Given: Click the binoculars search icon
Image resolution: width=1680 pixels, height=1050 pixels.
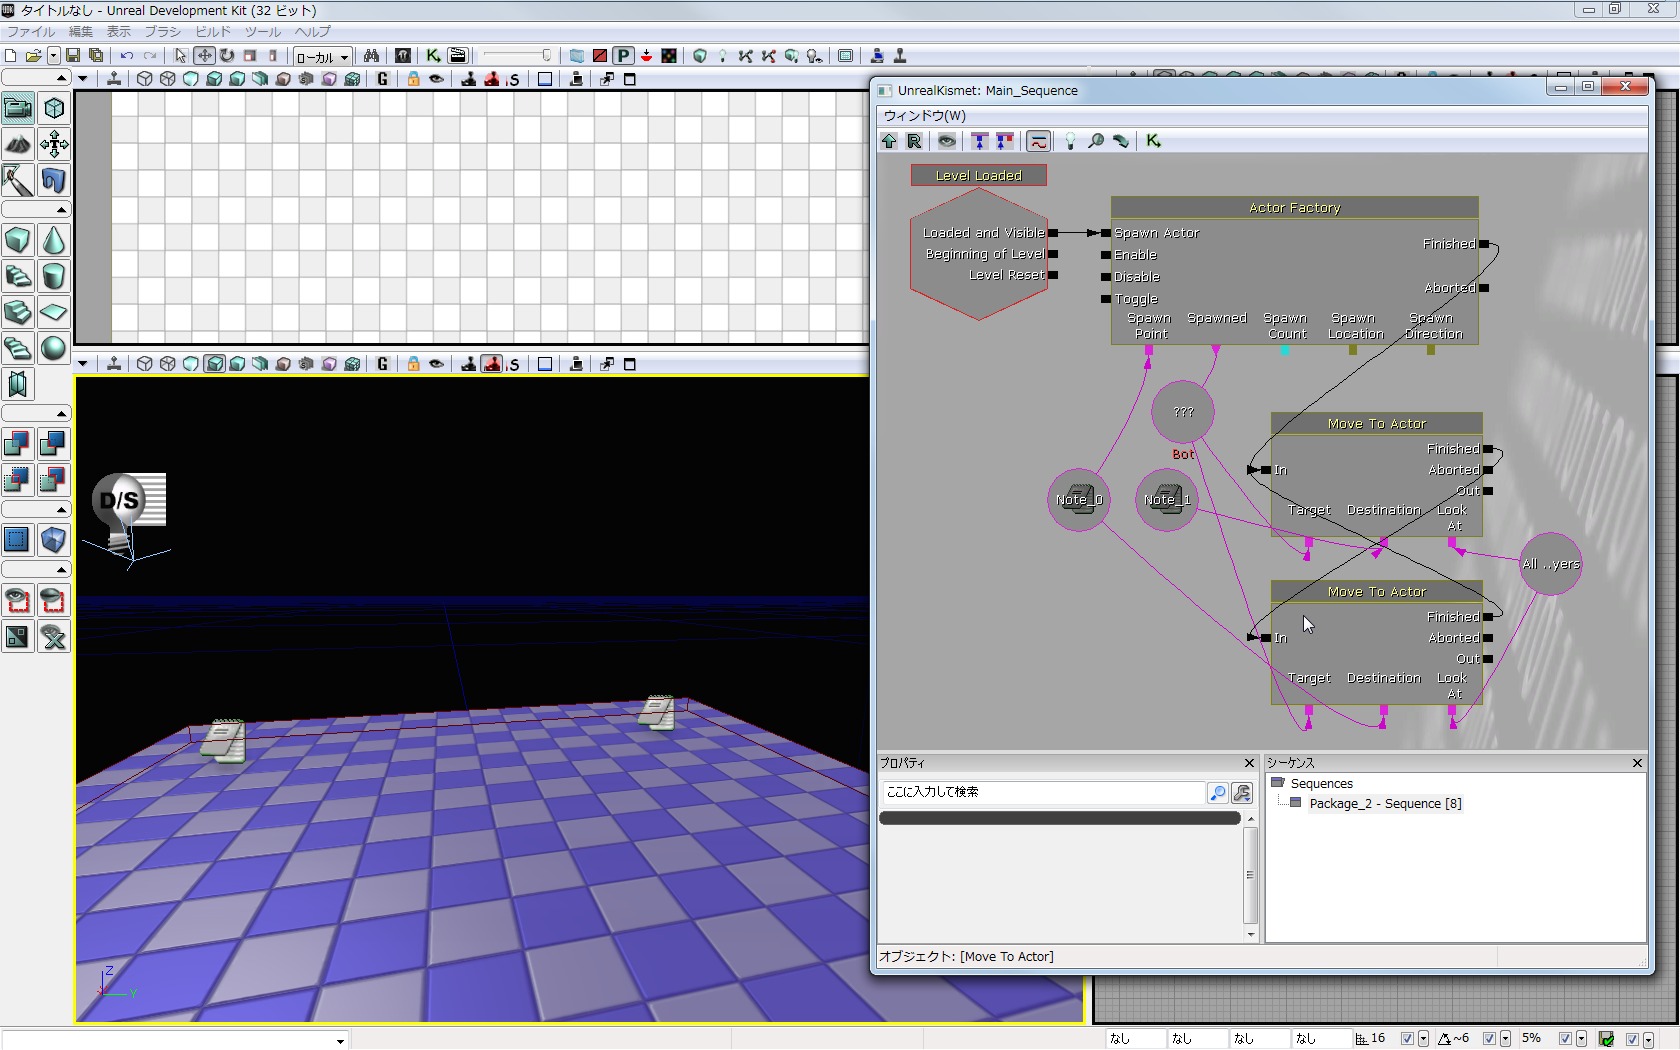Looking at the screenshot, I should (371, 56).
